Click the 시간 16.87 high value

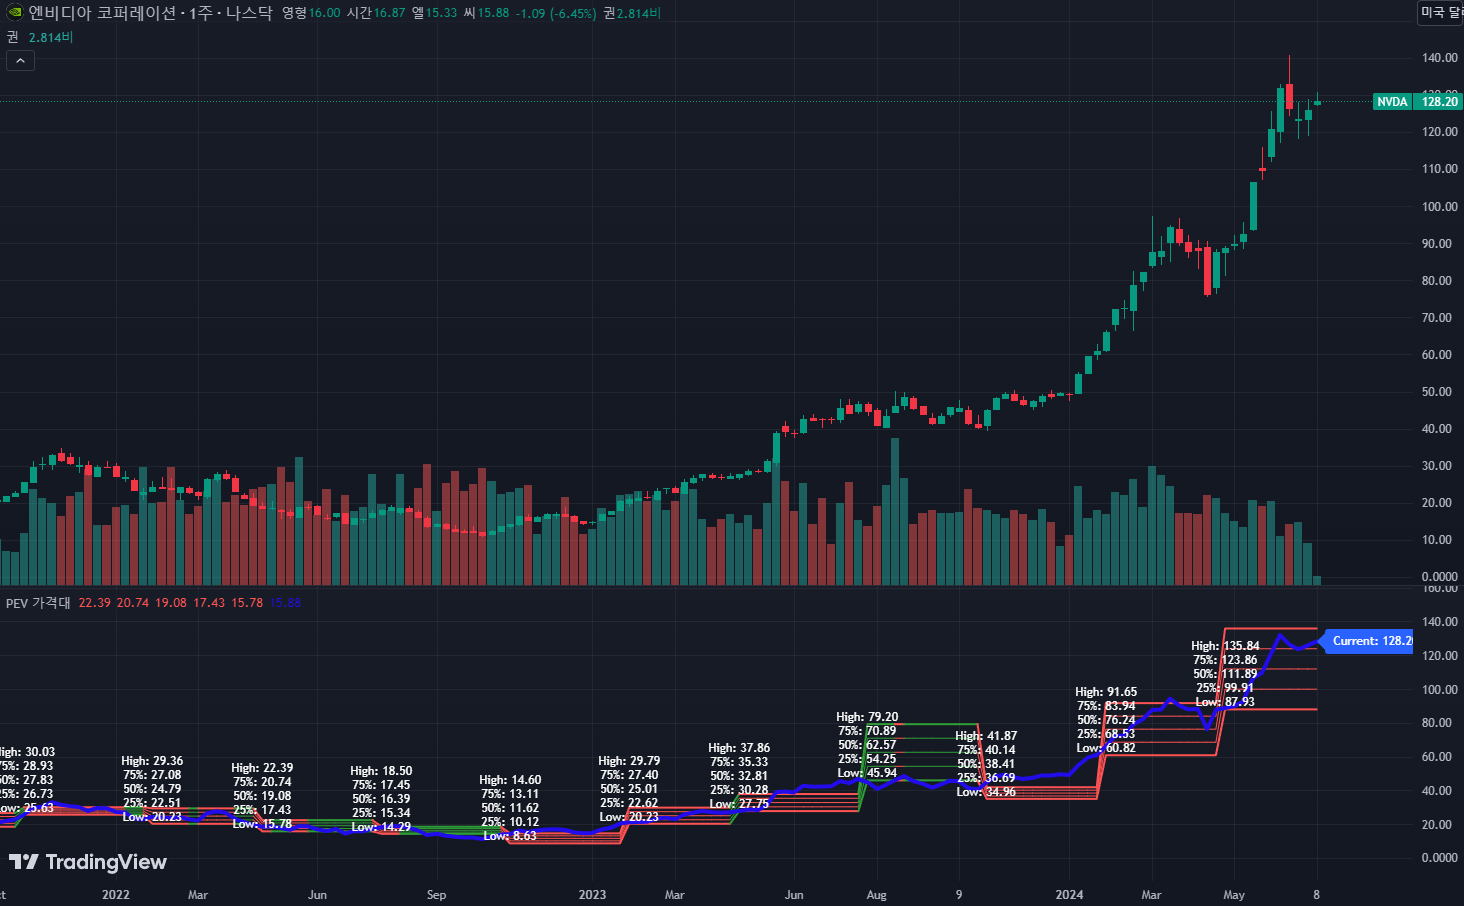[x=376, y=13]
